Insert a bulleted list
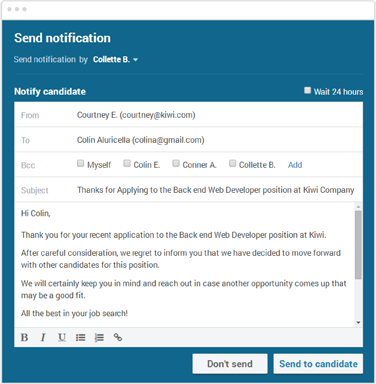This screenshot has height=384, width=376. pyautogui.click(x=80, y=337)
